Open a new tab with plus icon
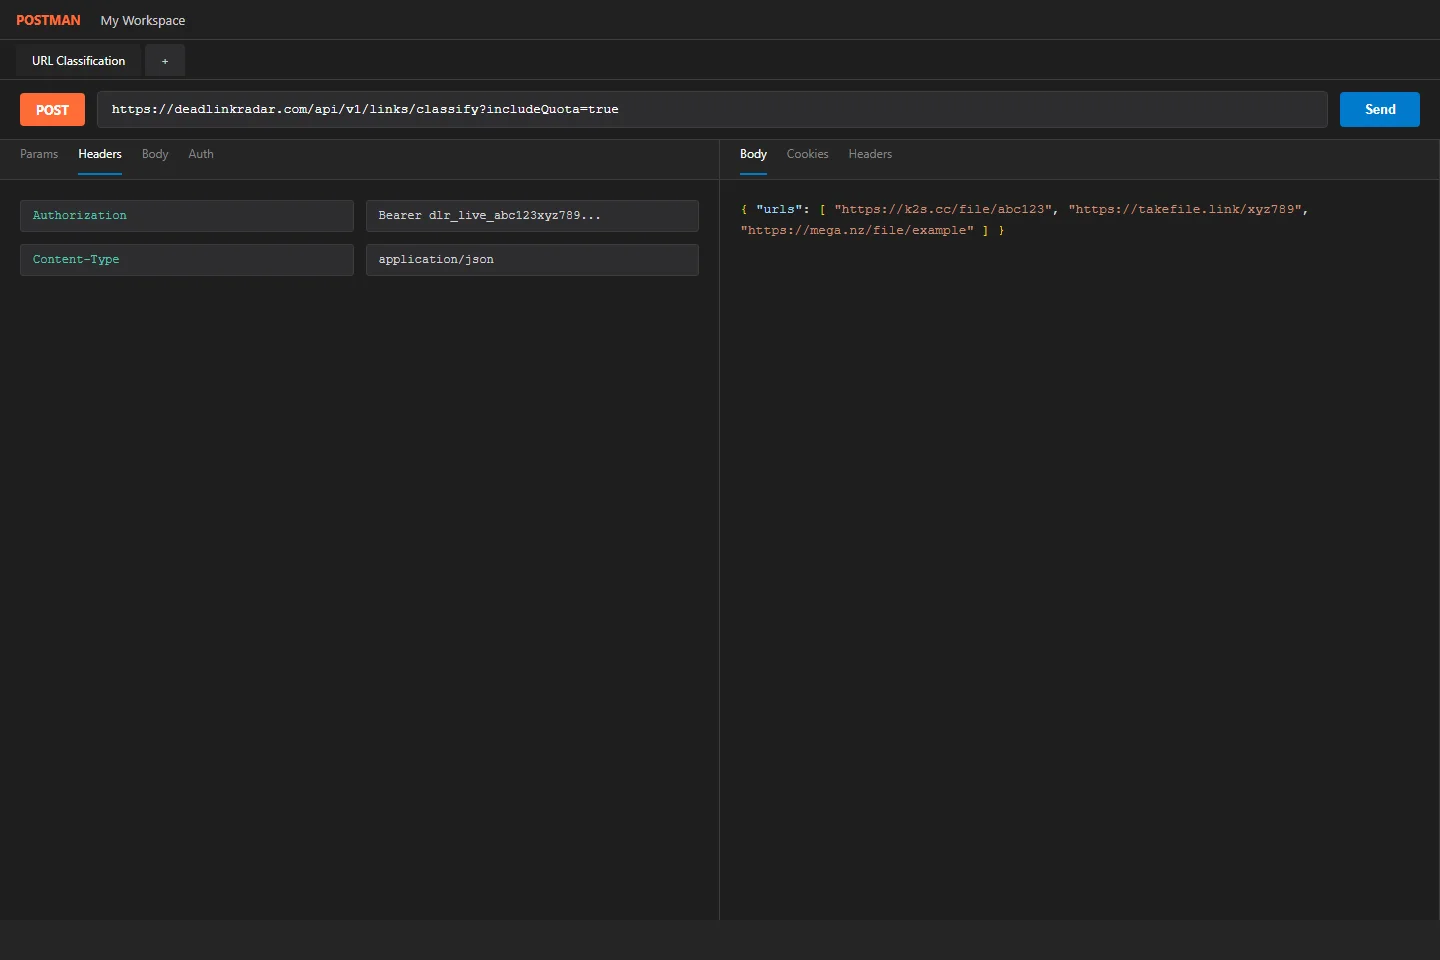 (x=165, y=61)
